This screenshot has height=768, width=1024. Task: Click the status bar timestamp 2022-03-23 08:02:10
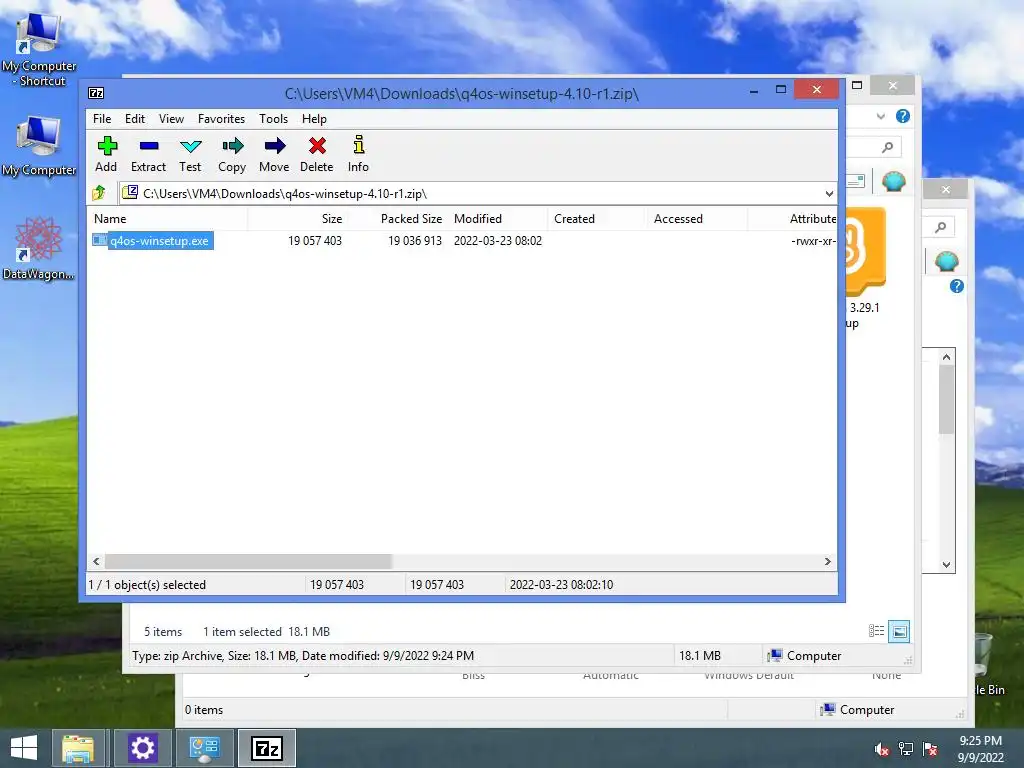[x=562, y=585]
